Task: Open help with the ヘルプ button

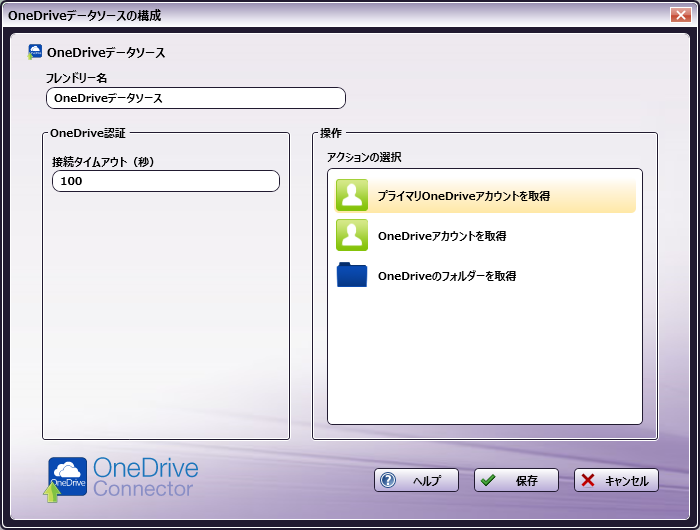Action: coord(416,480)
